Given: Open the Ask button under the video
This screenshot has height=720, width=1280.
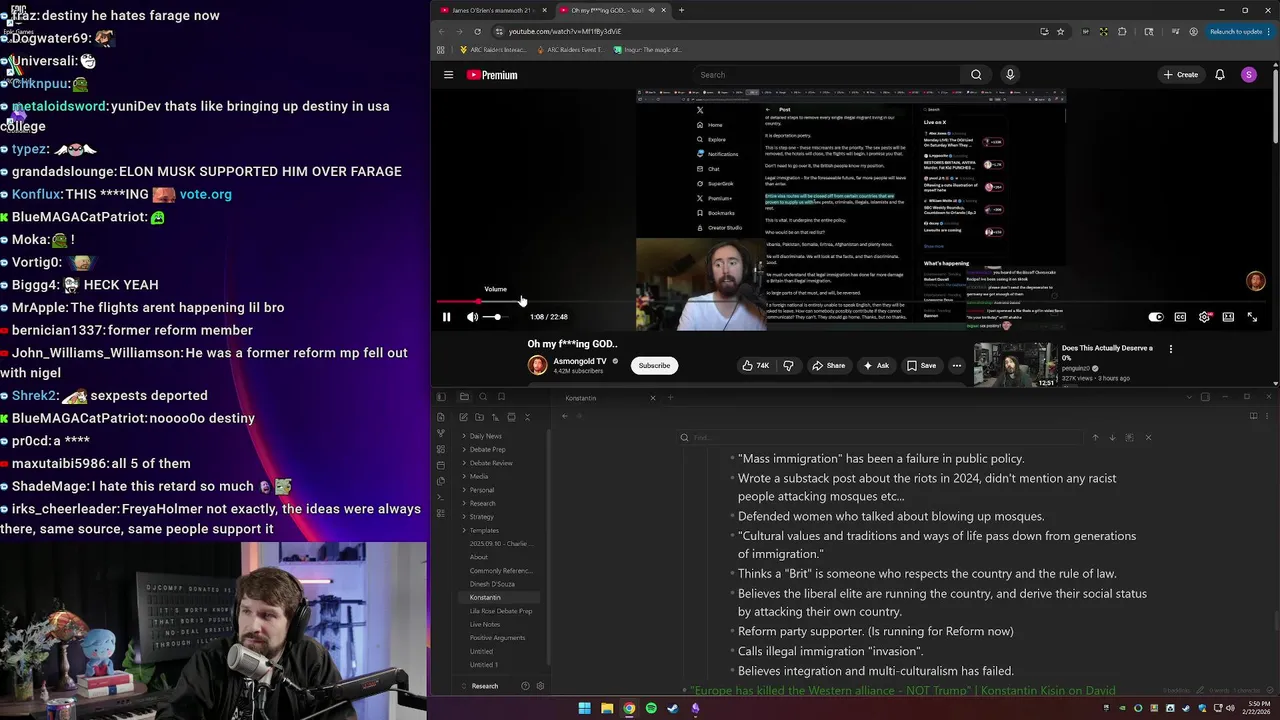Looking at the screenshot, I should pyautogui.click(x=876, y=366).
